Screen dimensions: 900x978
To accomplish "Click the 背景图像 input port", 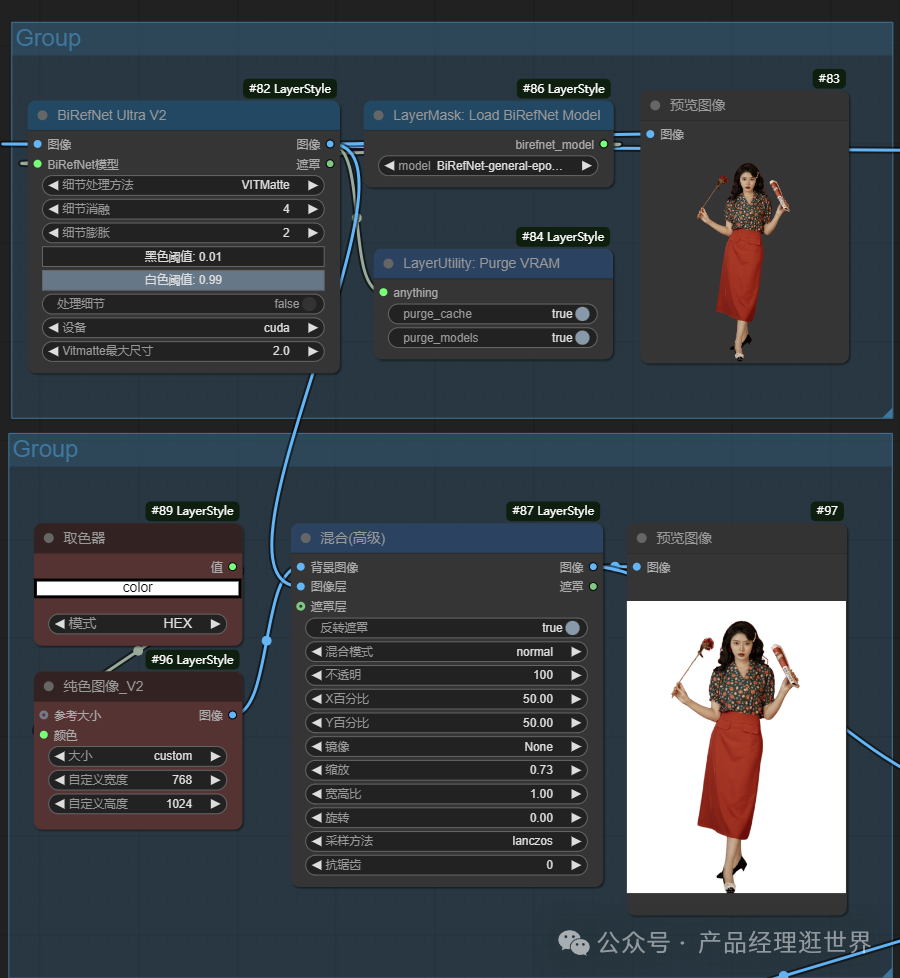I will [301, 567].
